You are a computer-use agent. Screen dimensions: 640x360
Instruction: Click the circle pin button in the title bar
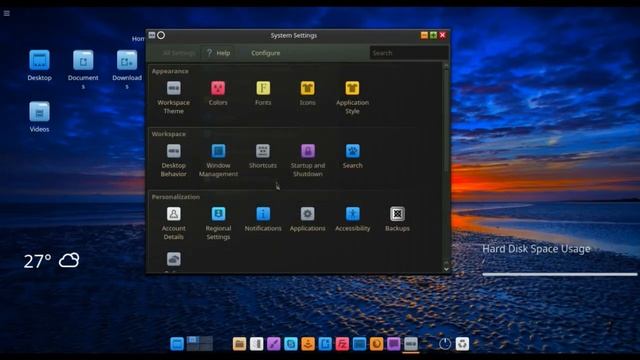pyautogui.click(x=161, y=35)
